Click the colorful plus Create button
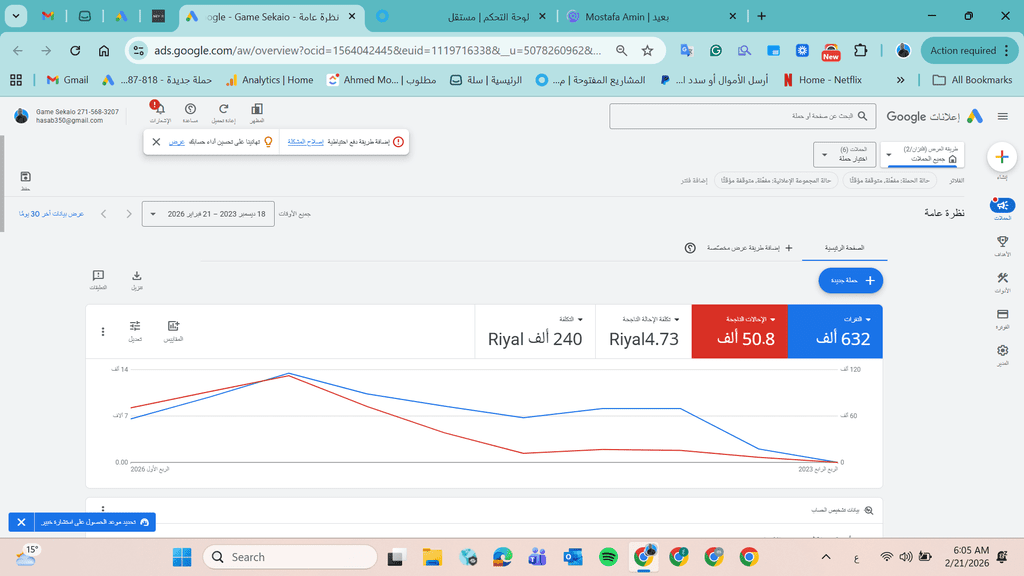Image resolution: width=1024 pixels, height=576 pixels. (1002, 157)
